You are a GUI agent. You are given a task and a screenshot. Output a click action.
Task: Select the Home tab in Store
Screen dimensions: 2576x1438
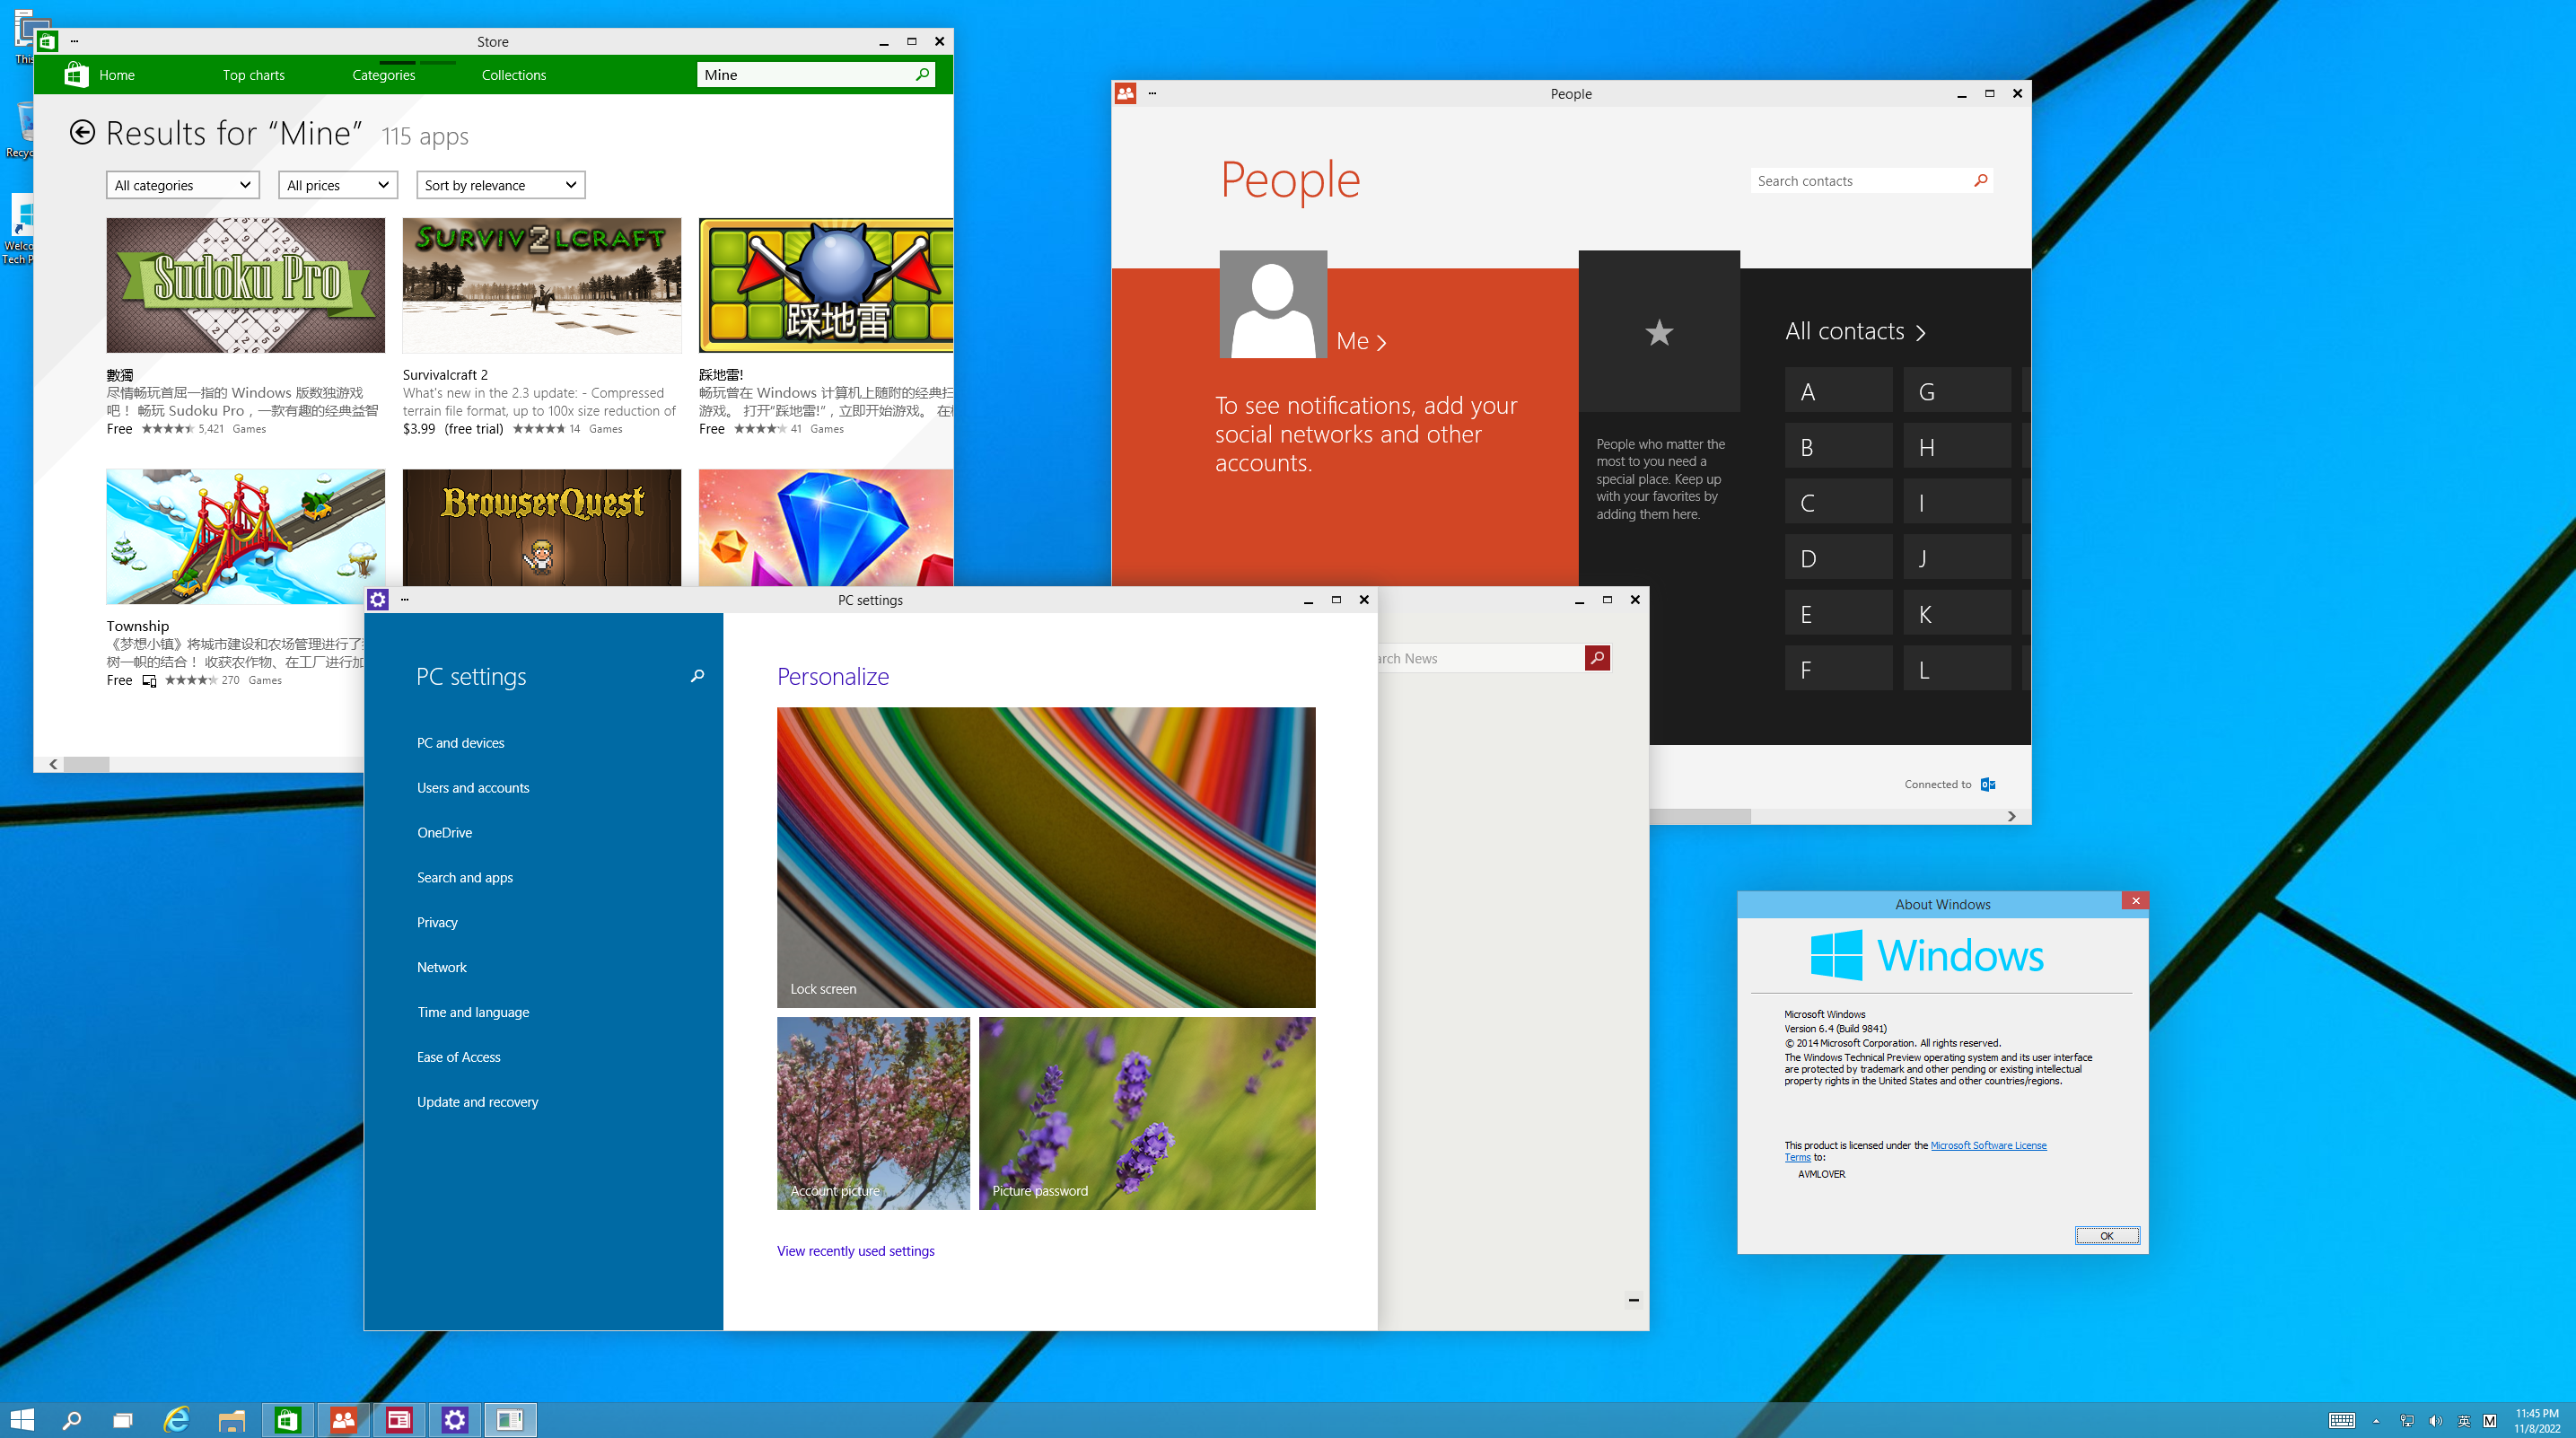[x=116, y=75]
